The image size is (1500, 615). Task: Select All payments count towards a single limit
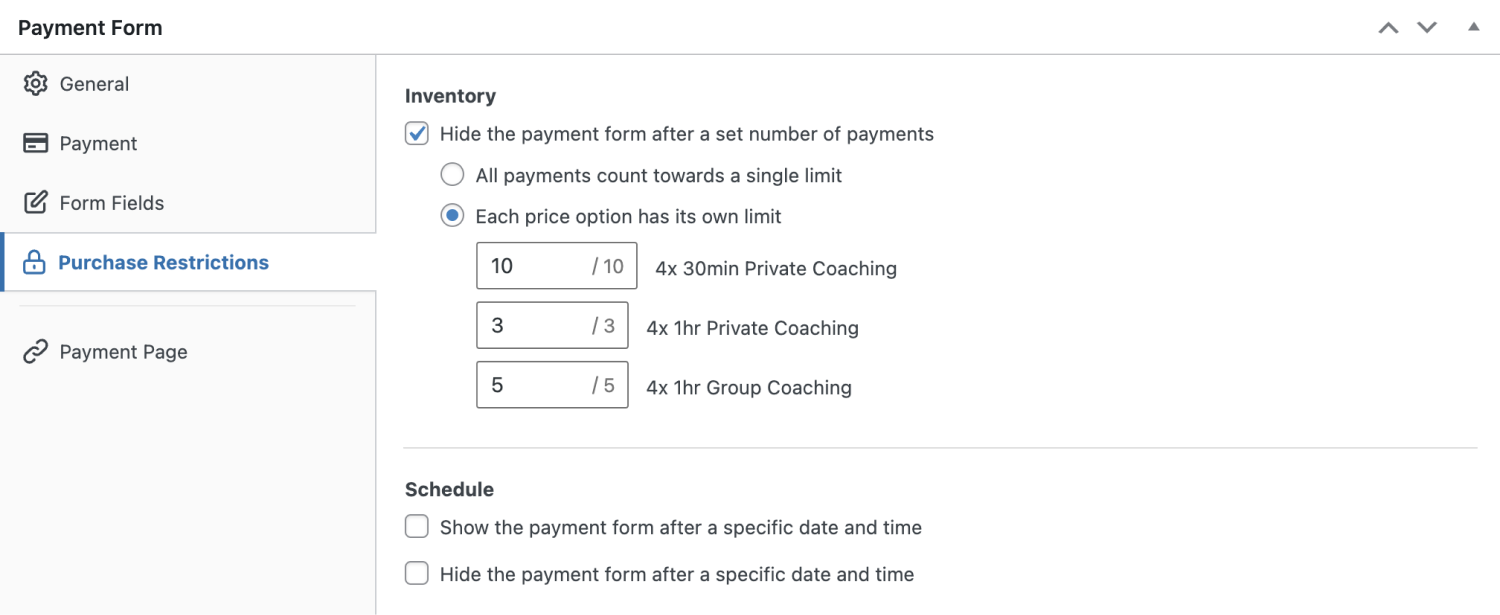[453, 175]
